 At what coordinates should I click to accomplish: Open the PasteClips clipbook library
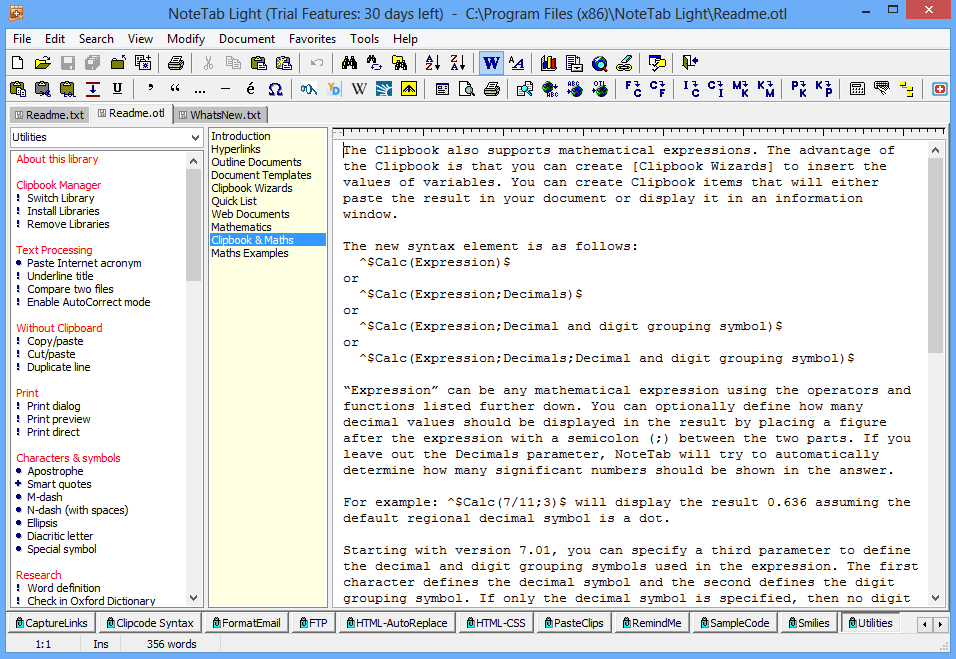point(574,623)
